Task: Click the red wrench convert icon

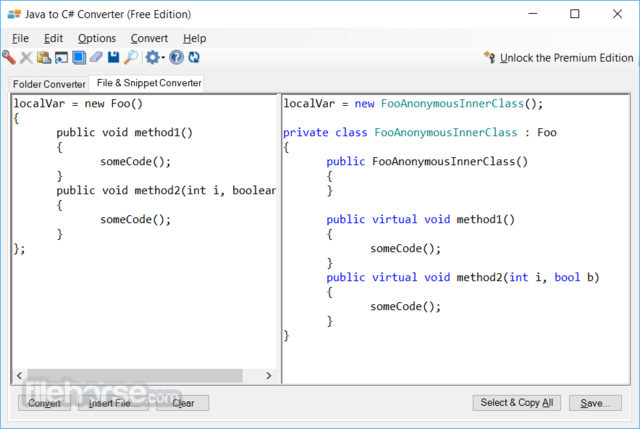Action: pyautogui.click(x=9, y=58)
